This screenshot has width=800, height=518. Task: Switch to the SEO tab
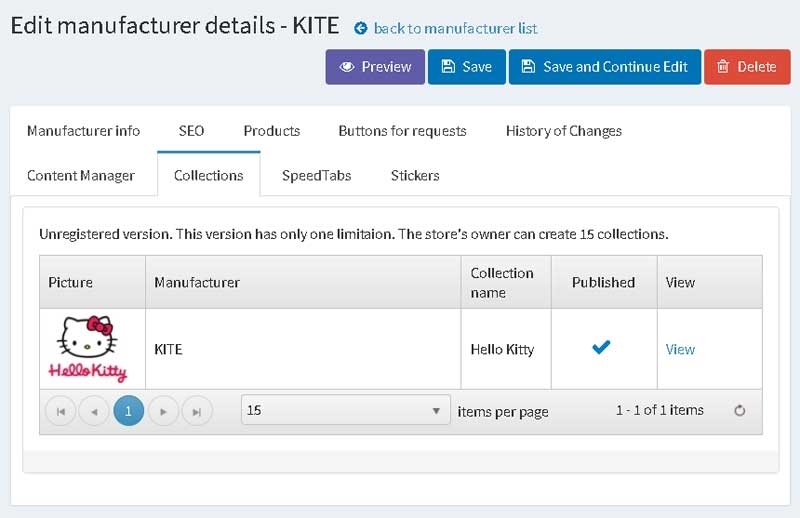(191, 131)
